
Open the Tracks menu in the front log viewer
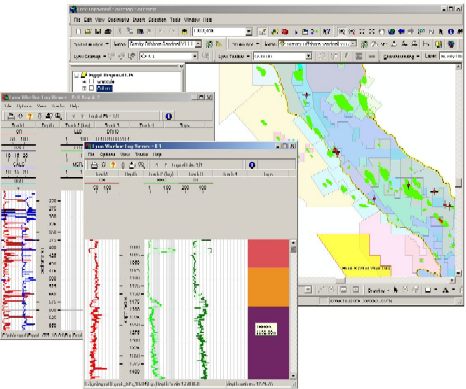point(142,155)
